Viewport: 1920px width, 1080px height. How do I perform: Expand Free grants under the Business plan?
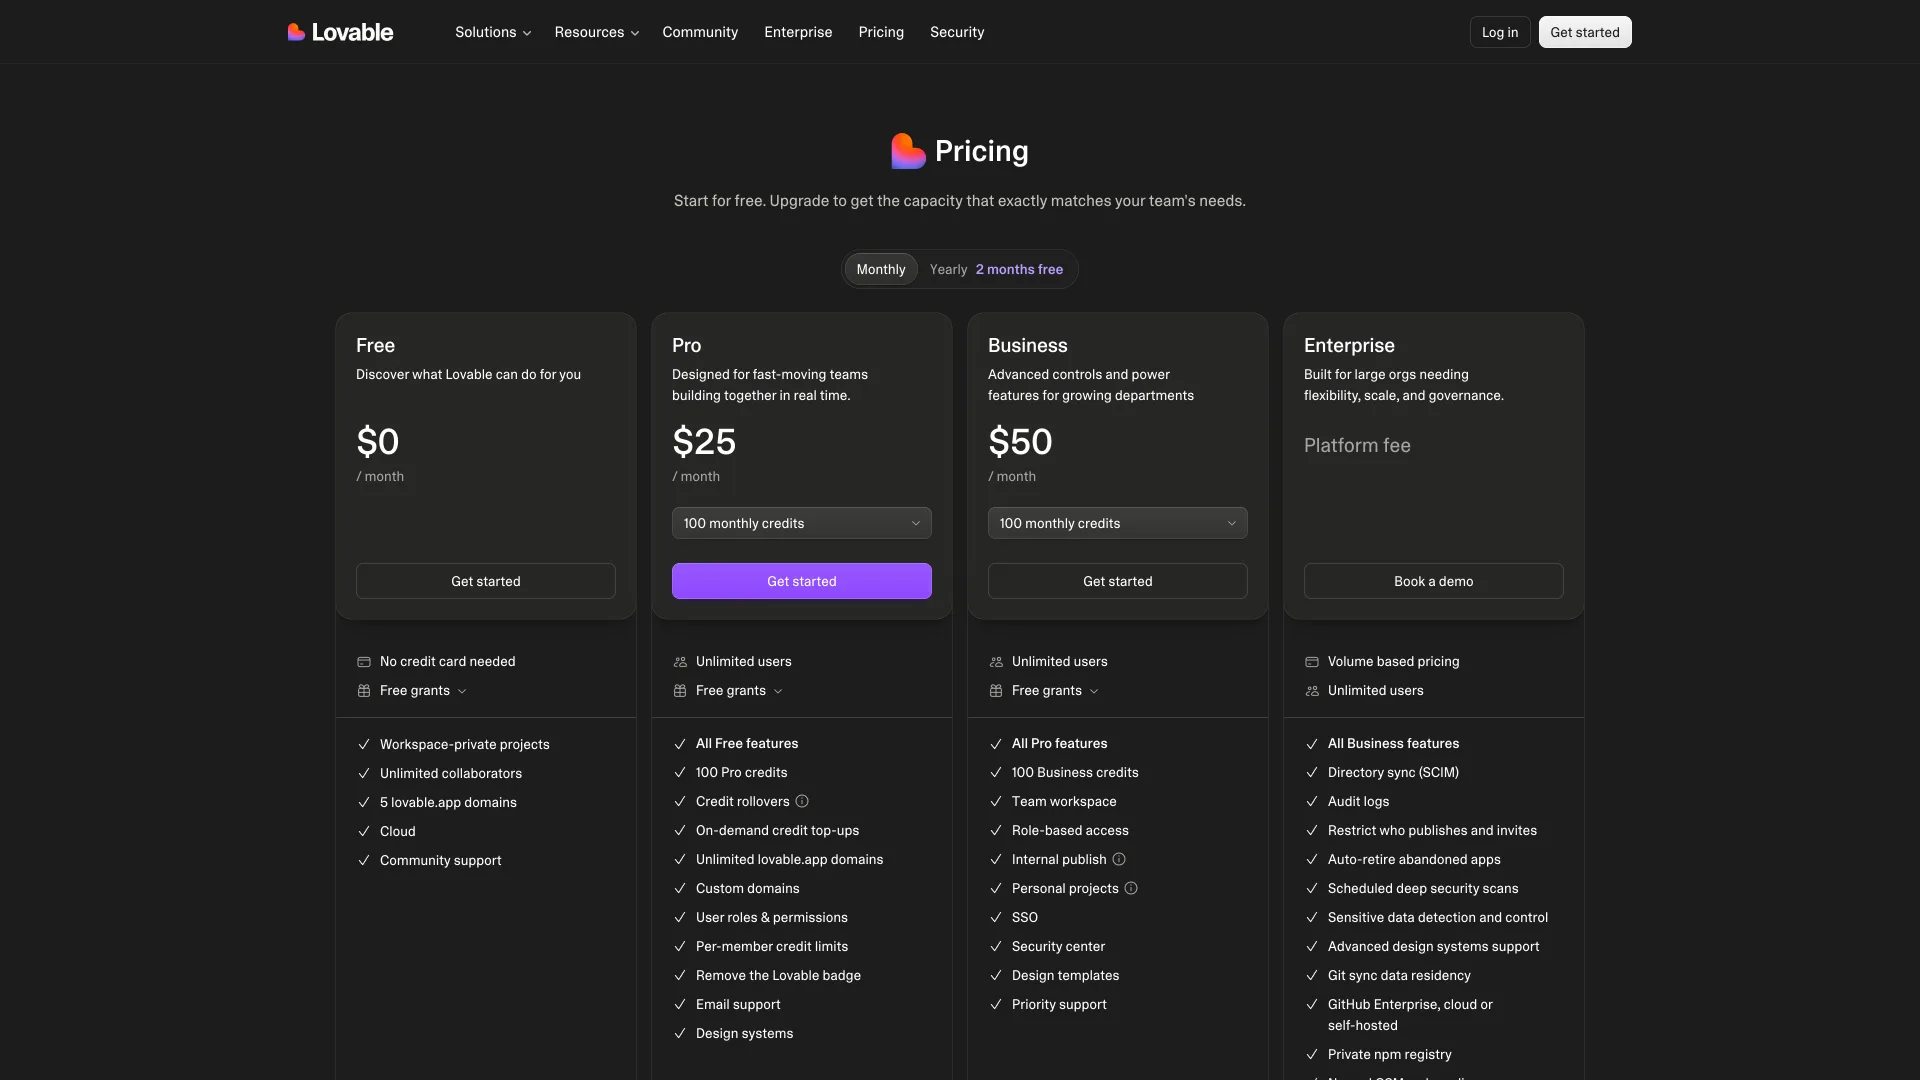[x=1055, y=691]
